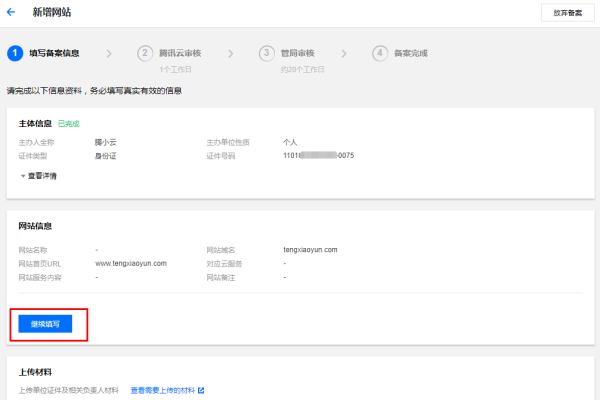Viewport: 600px width, 400px height.
Task: Select the step 2 circle icon
Action: (x=146, y=53)
